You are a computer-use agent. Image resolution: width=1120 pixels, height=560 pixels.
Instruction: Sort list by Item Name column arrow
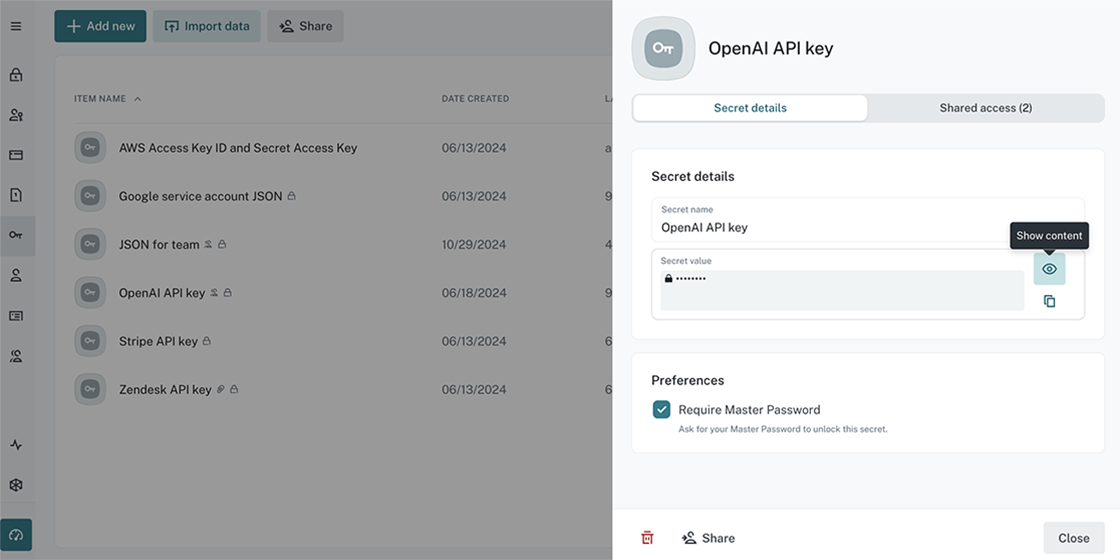tap(137, 99)
